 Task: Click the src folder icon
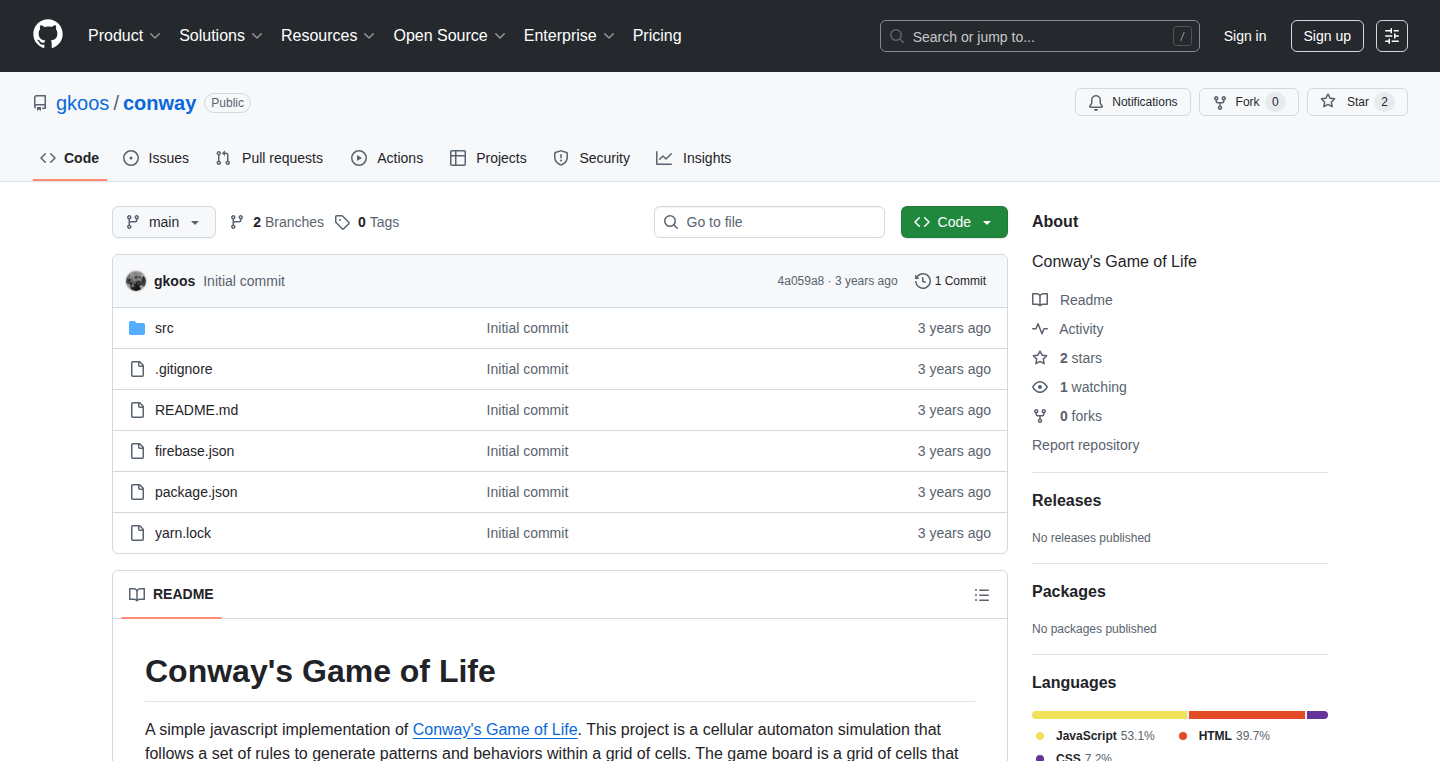(x=137, y=328)
